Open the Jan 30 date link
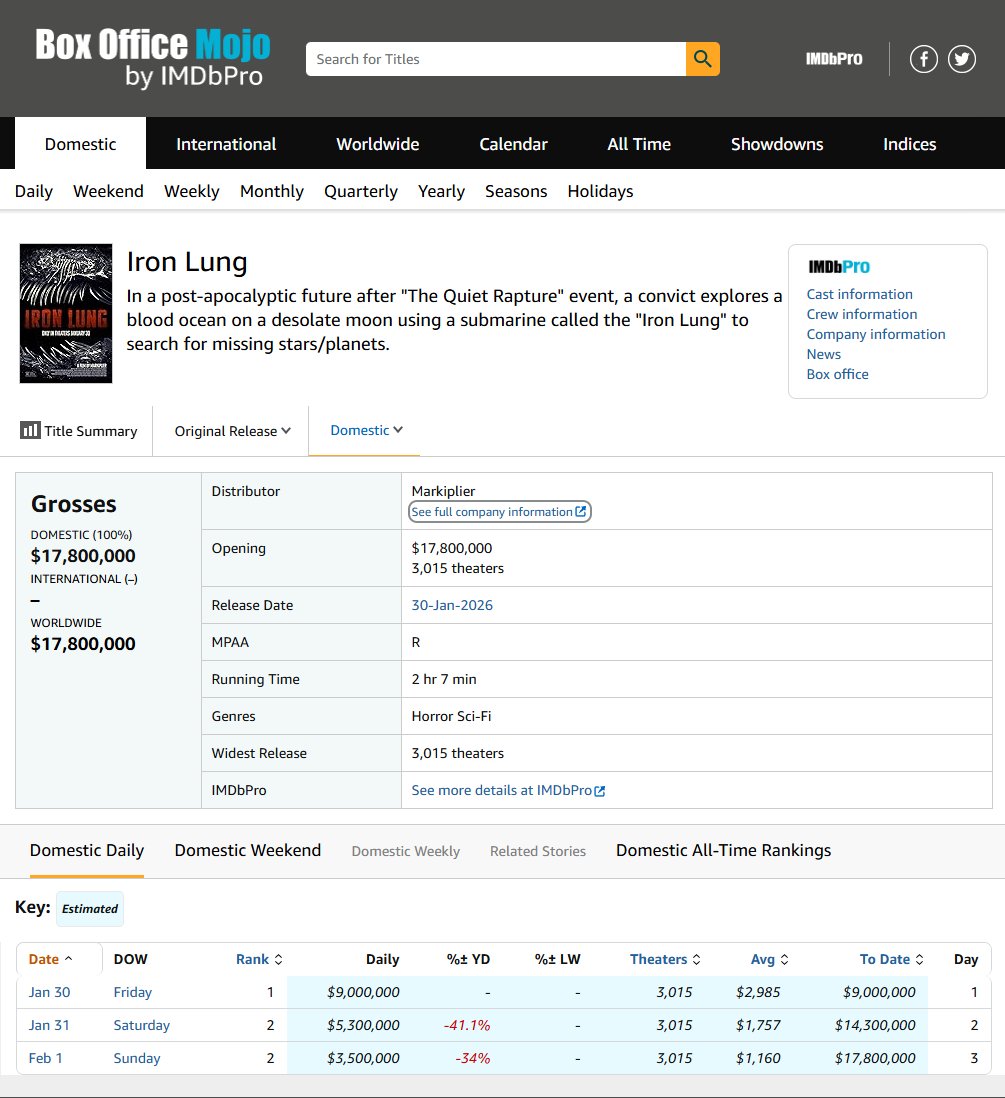 (x=49, y=992)
